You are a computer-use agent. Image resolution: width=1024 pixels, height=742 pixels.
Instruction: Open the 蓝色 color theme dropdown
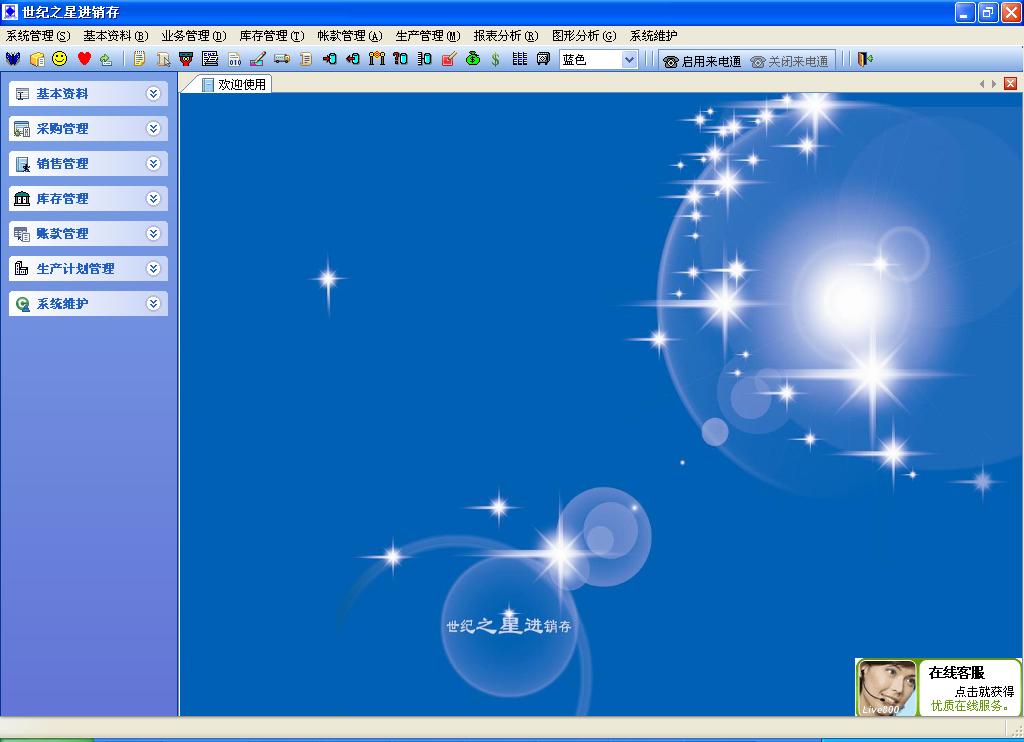point(629,60)
